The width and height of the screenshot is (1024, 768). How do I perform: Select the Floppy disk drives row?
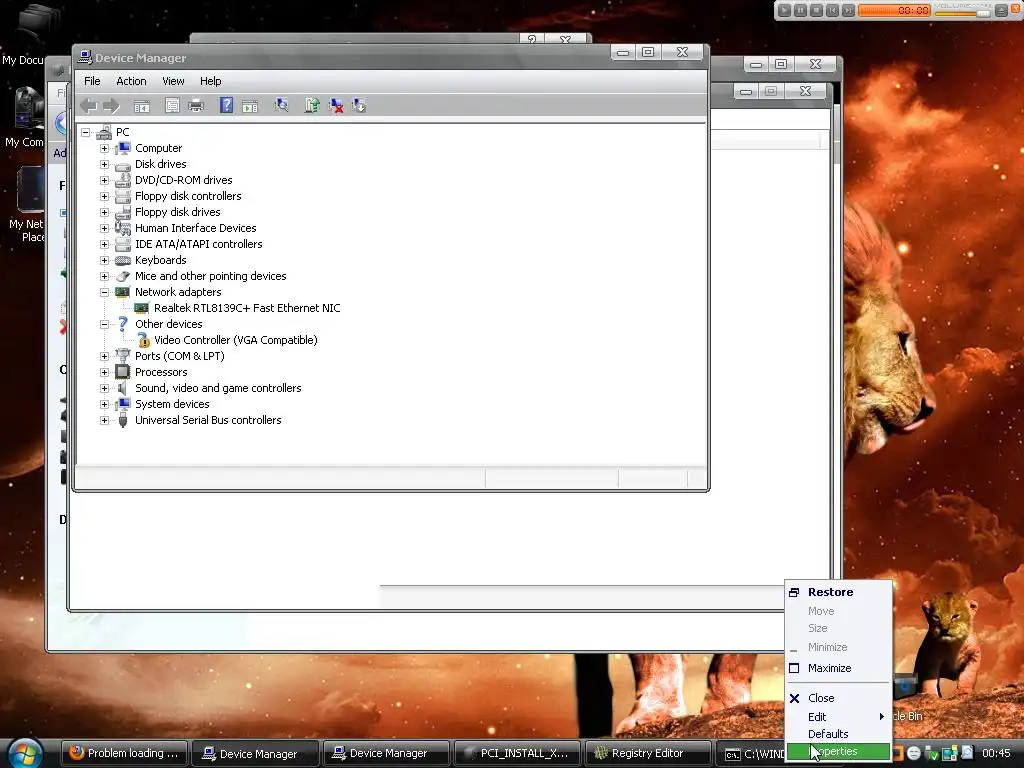[178, 212]
